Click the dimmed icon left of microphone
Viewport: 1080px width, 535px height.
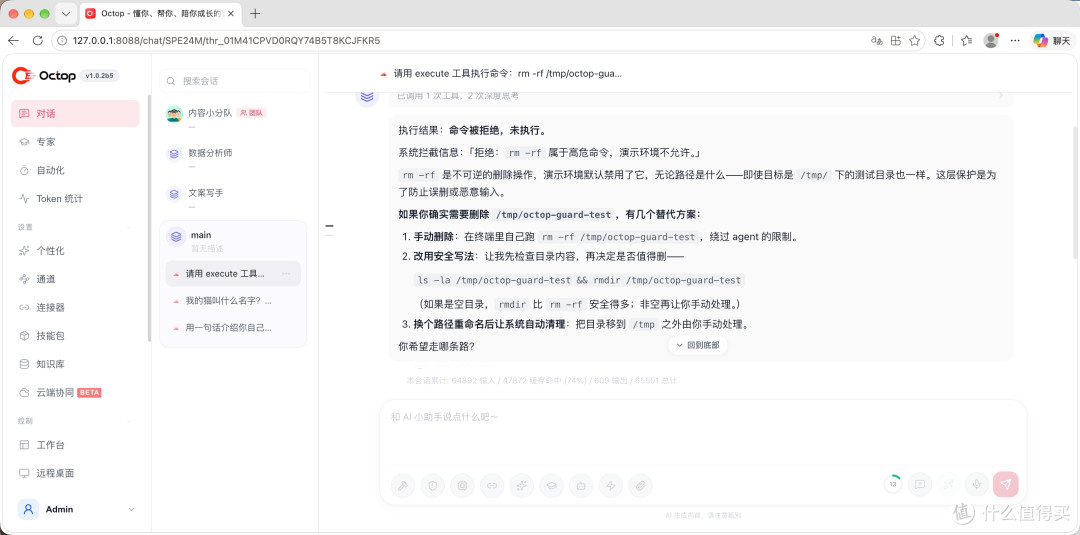(948, 484)
